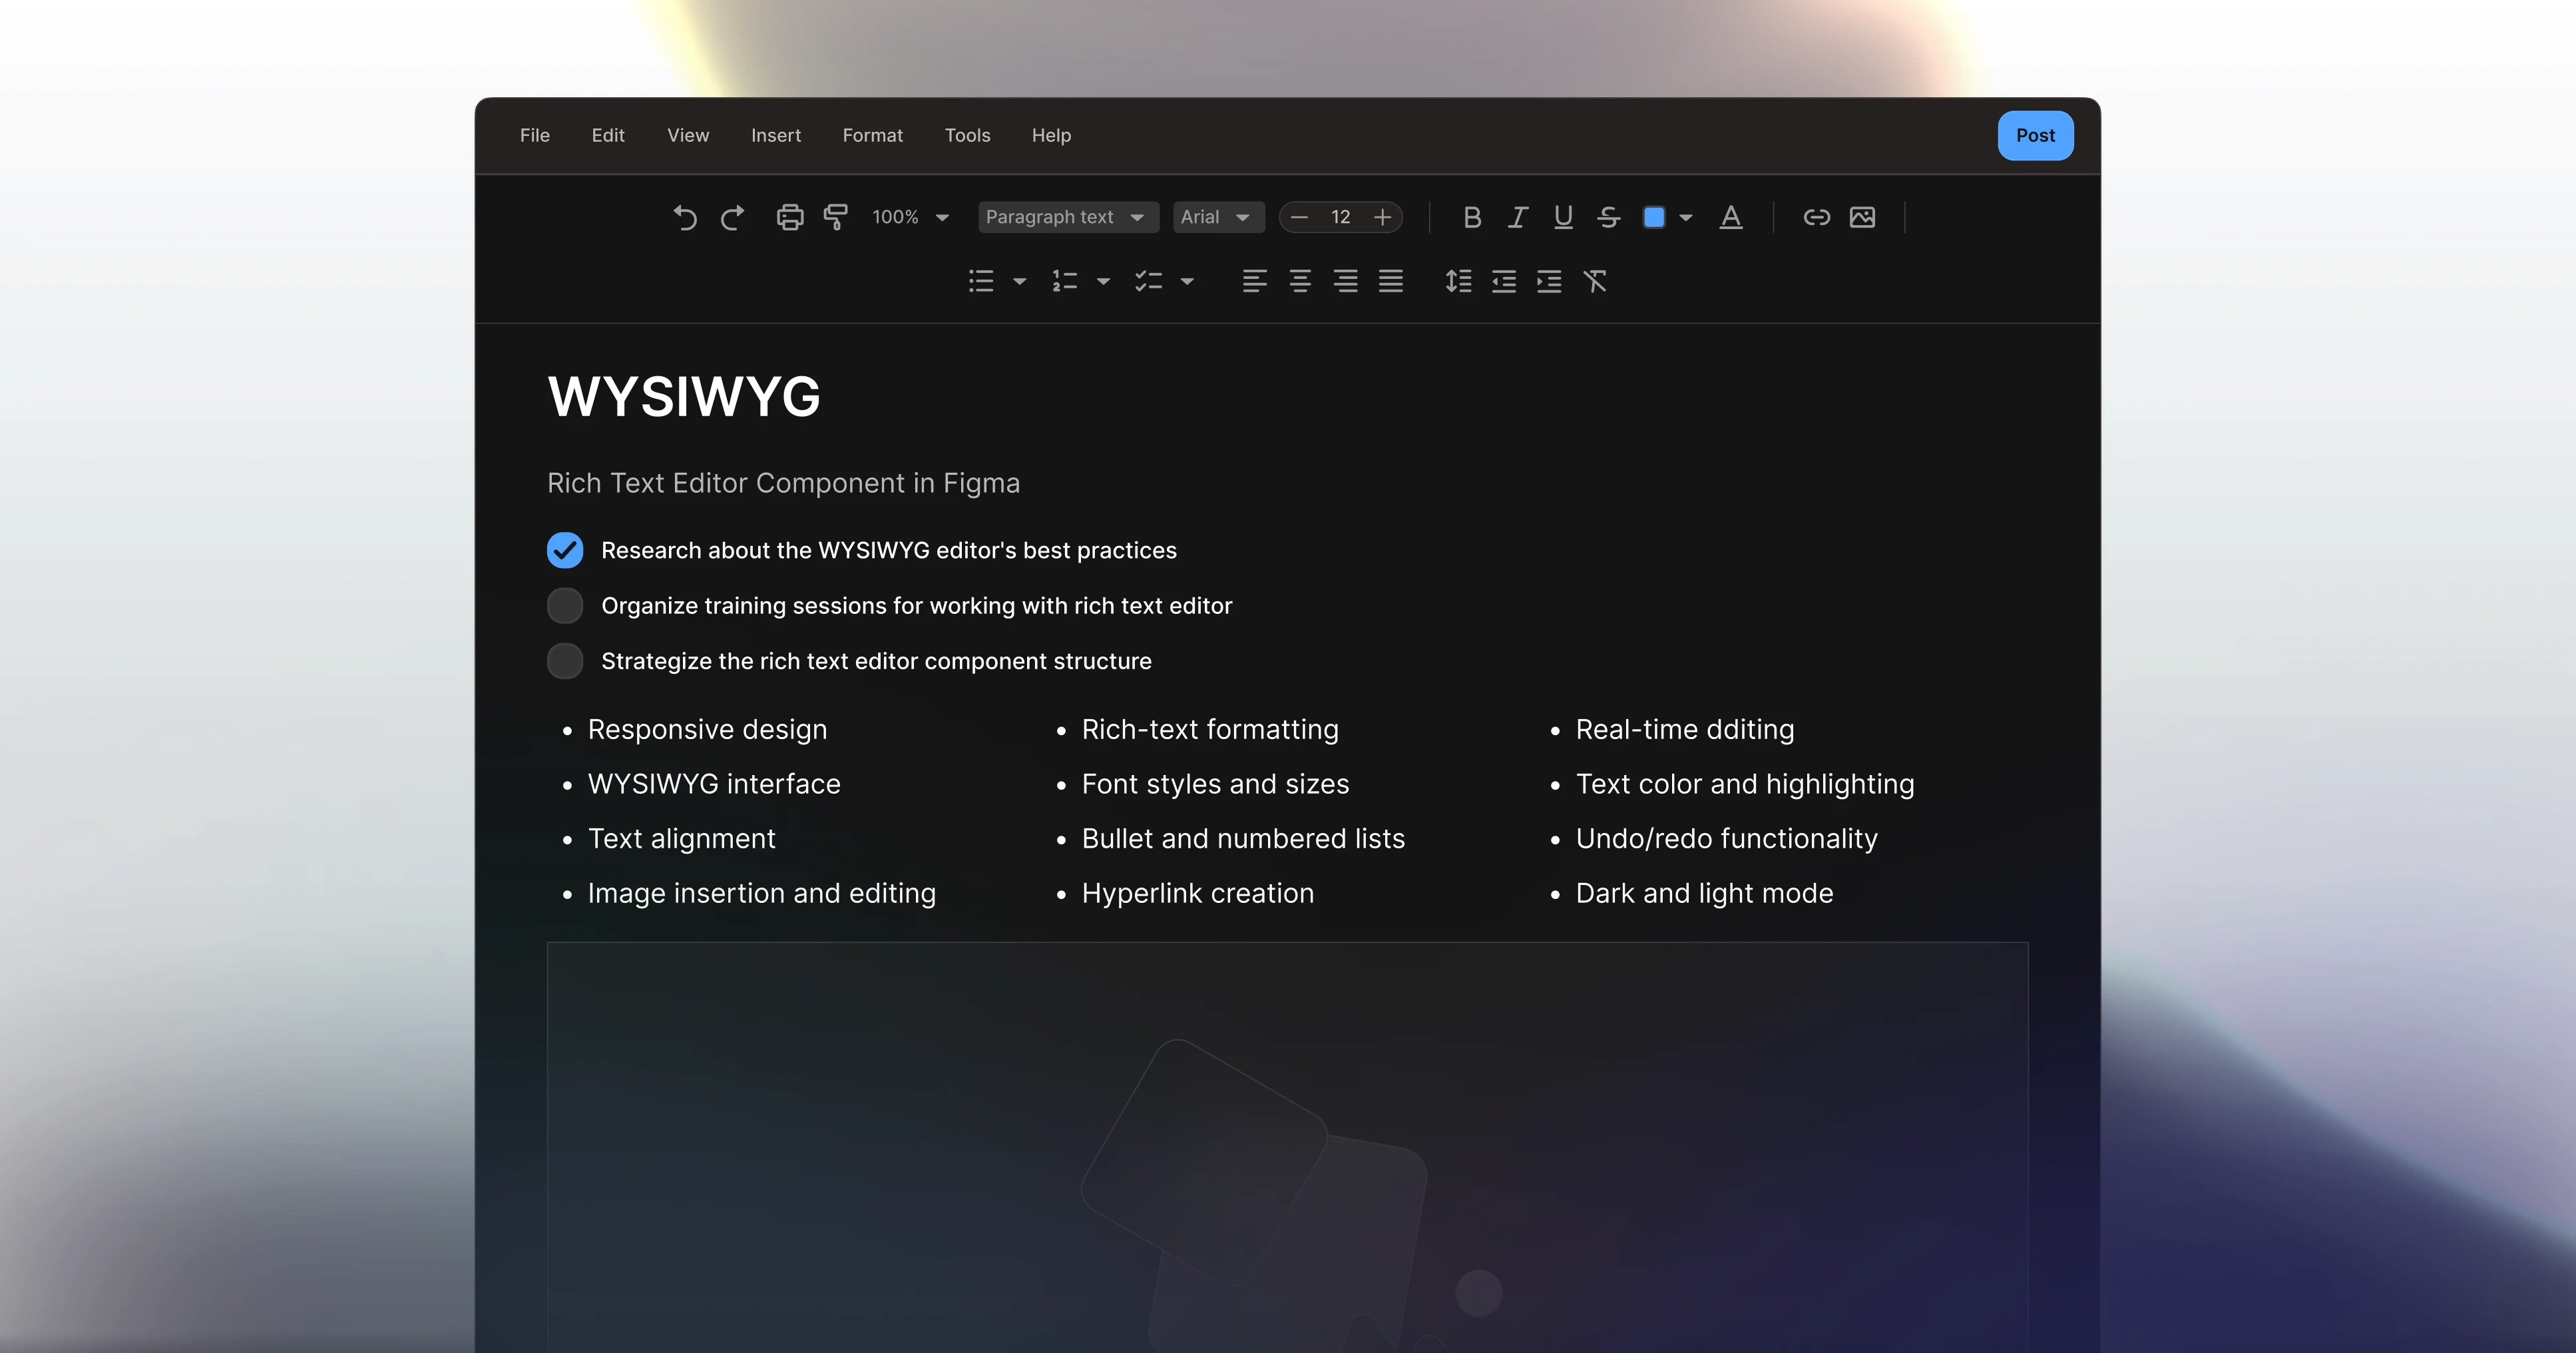Open the Format menu
2576x1353 pixels.
(873, 135)
